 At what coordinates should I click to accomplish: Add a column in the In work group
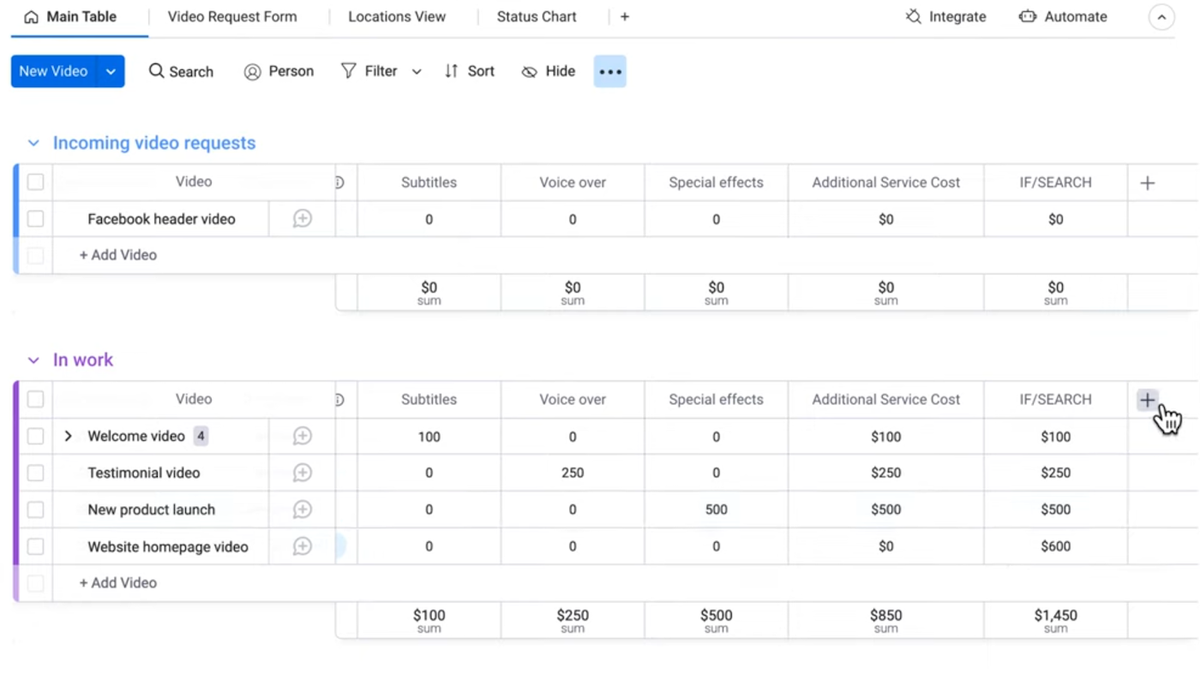[1147, 400]
